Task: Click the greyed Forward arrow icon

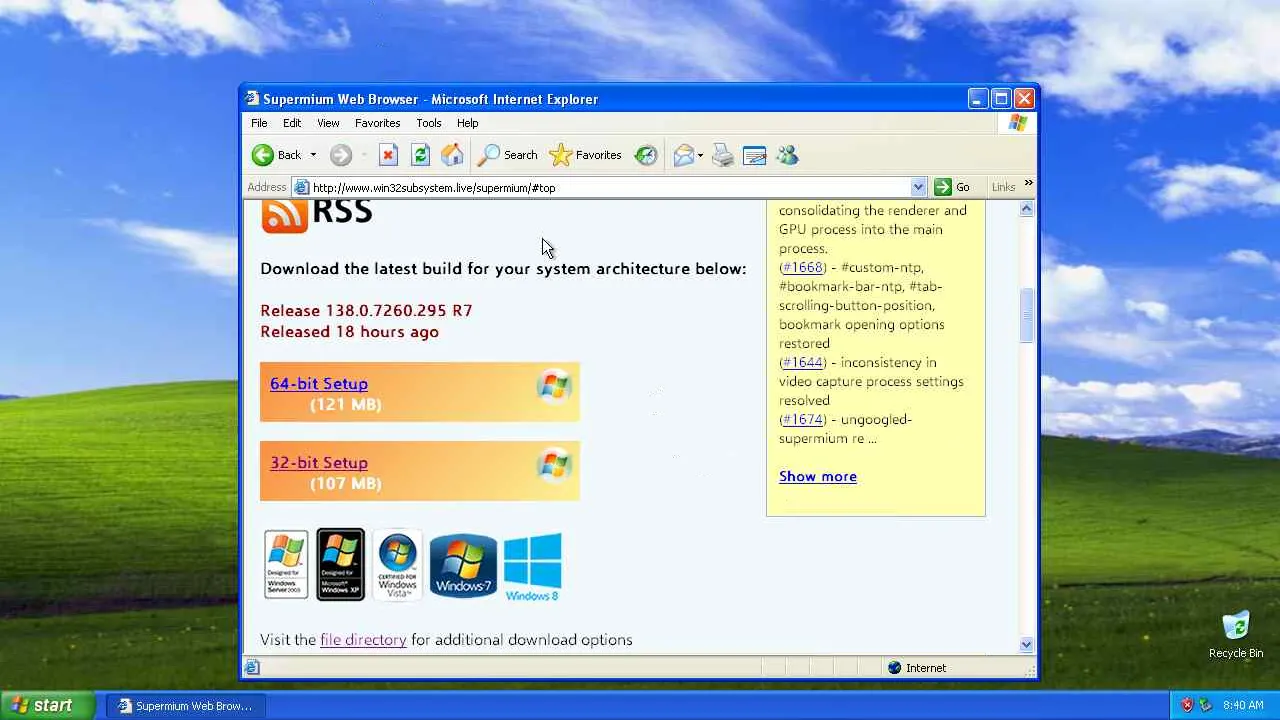Action: (341, 155)
